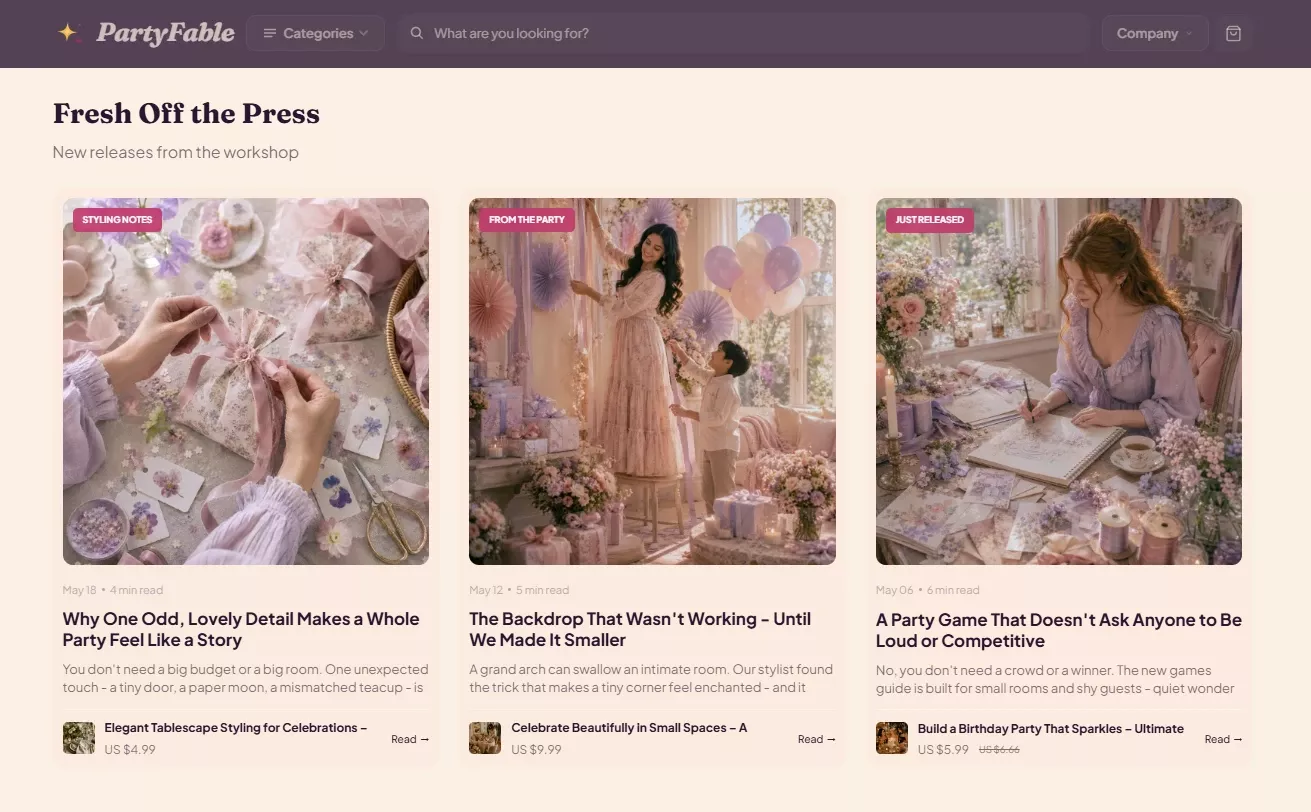Image resolution: width=1311 pixels, height=812 pixels.
Task: Click 'May 12 • 5 min read' metadata
Action: [519, 590]
